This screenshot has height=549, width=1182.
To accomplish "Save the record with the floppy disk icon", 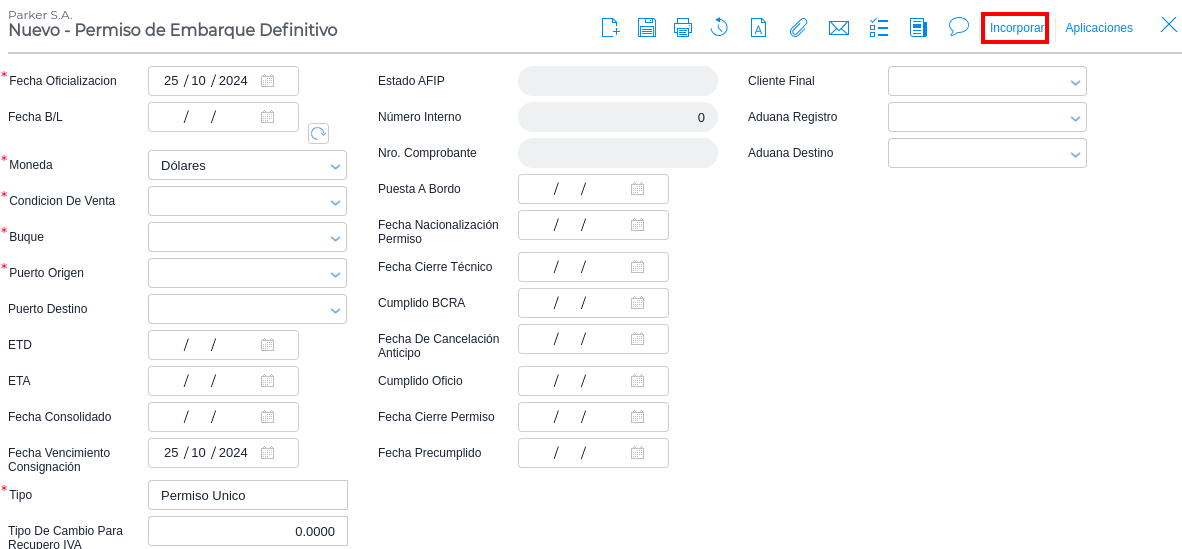I will click(647, 28).
